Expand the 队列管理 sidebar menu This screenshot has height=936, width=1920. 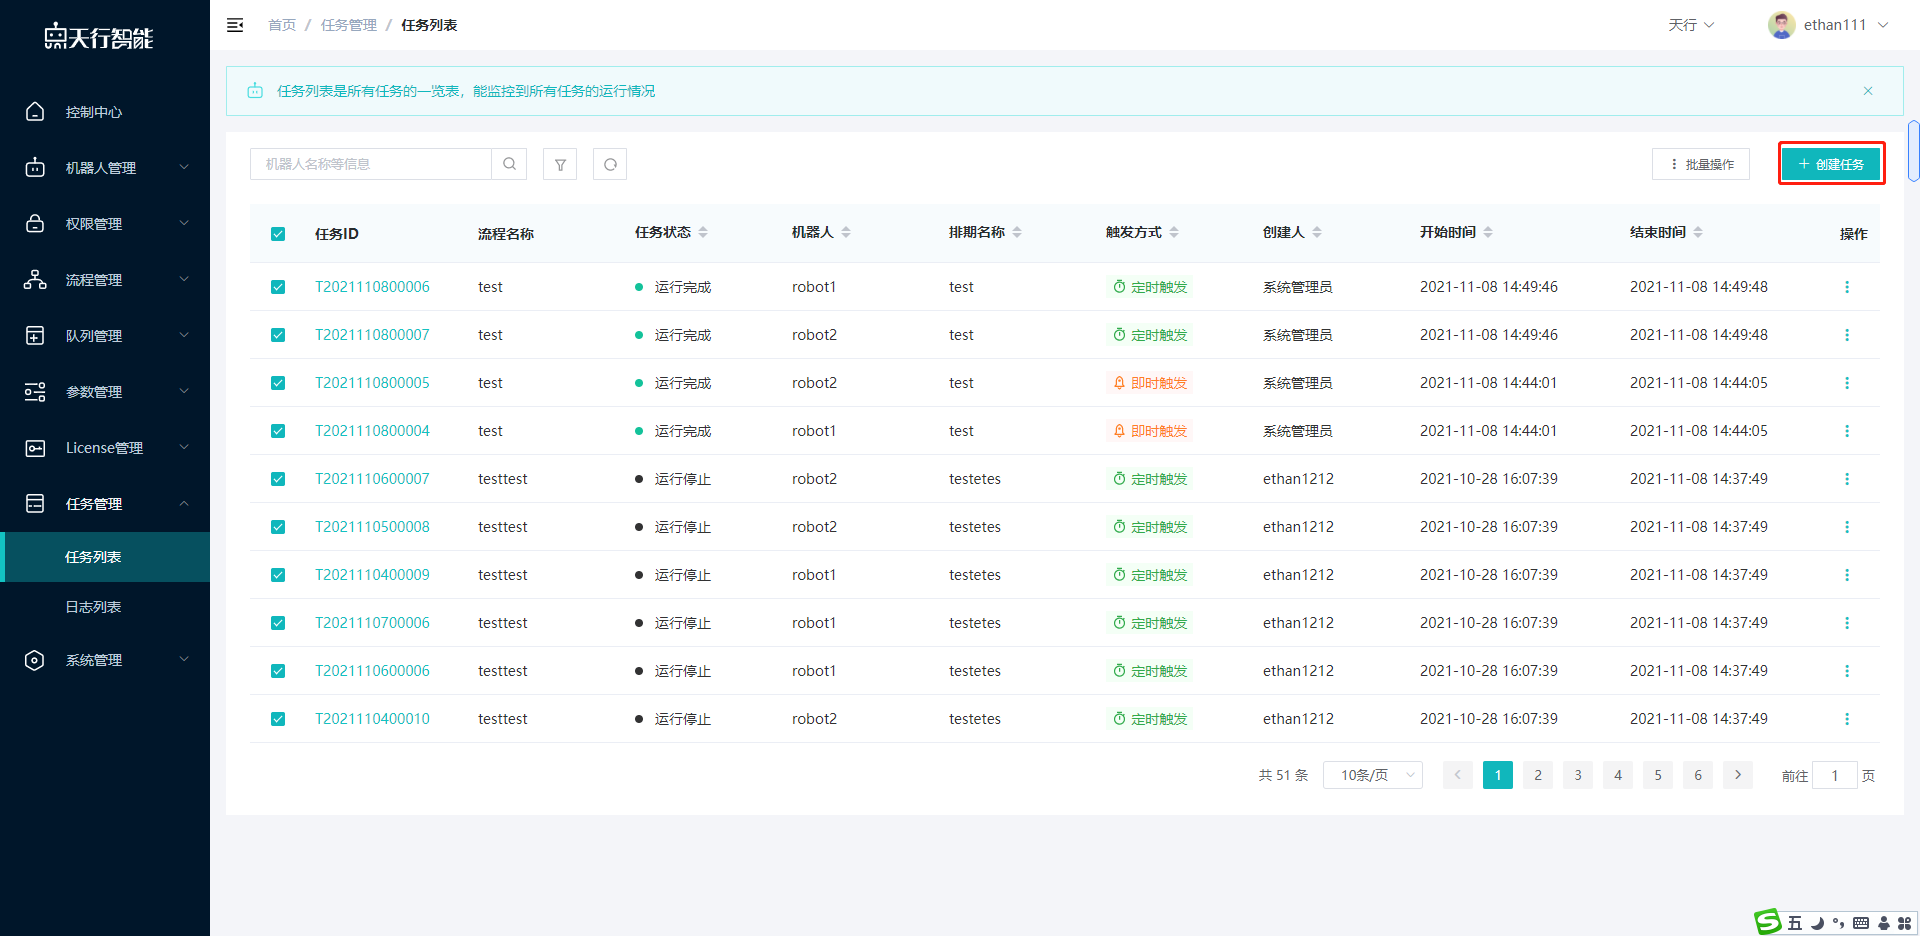(x=105, y=336)
